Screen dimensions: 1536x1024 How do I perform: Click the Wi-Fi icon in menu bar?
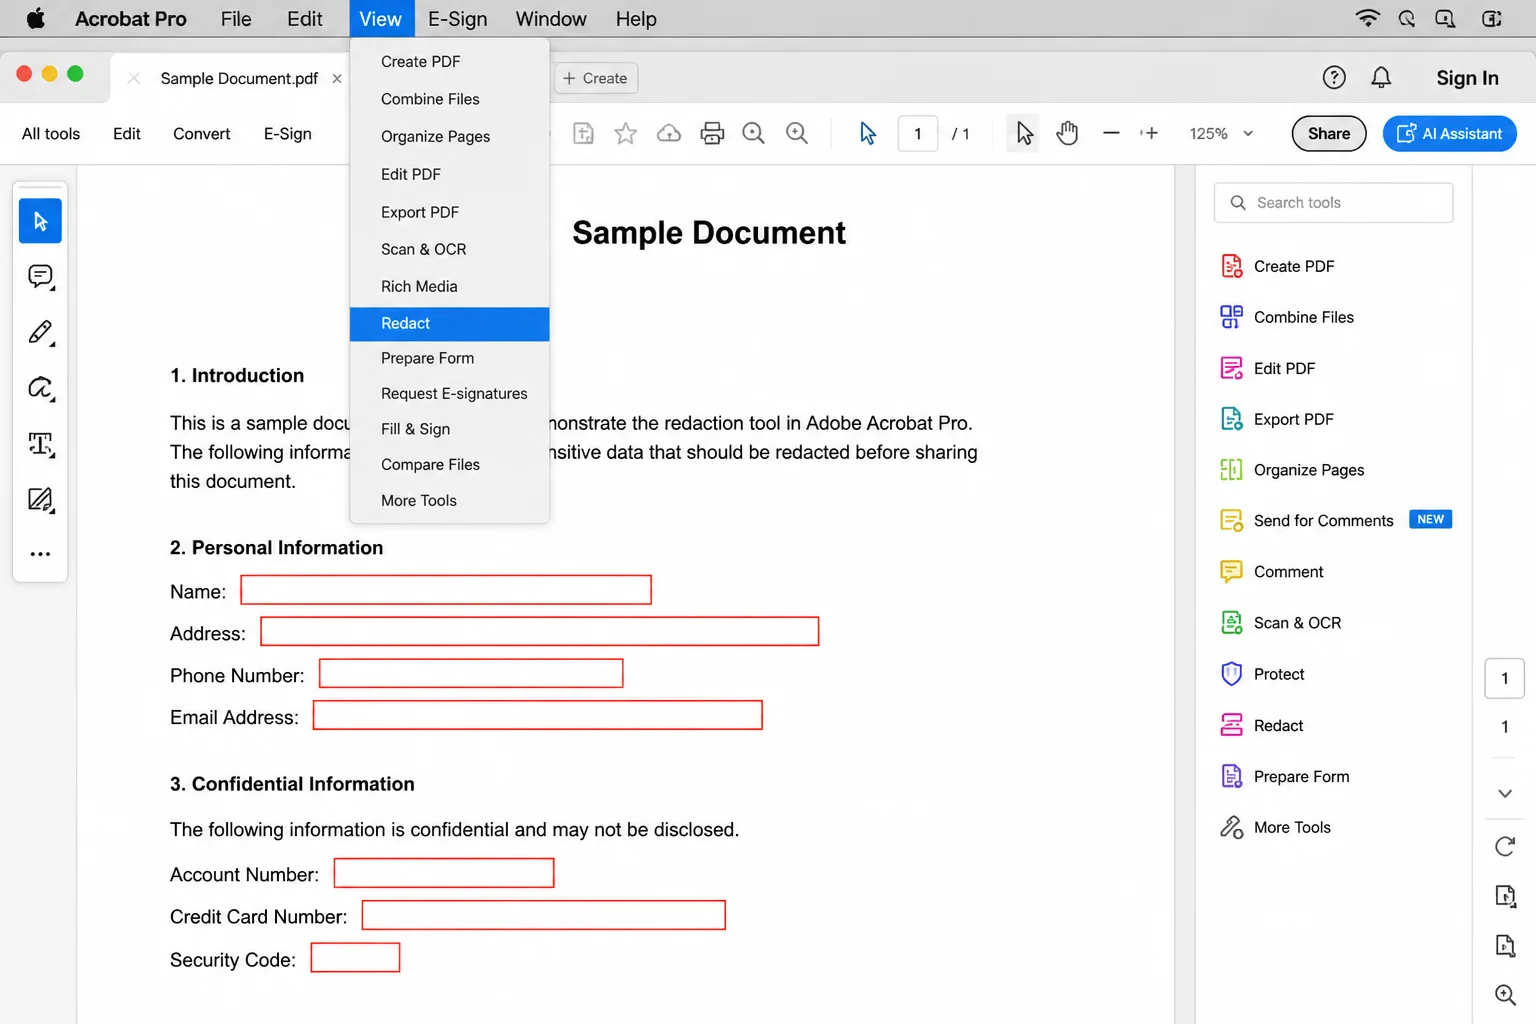[1367, 18]
